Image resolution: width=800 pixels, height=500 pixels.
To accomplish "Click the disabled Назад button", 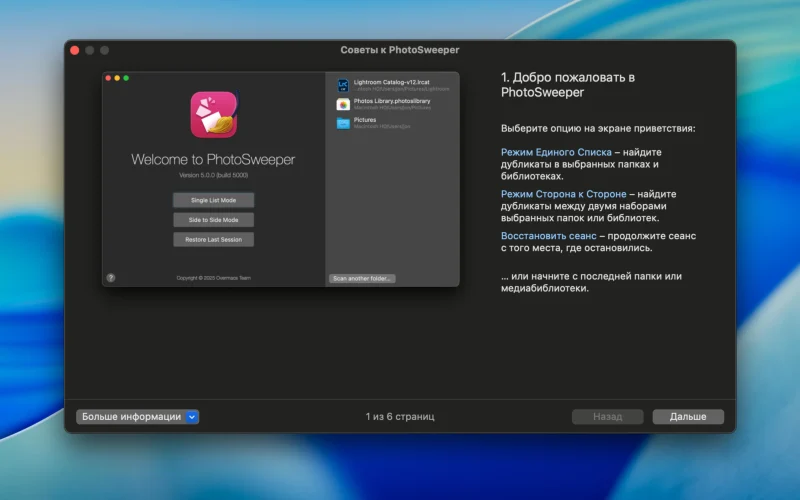I will 607,416.
